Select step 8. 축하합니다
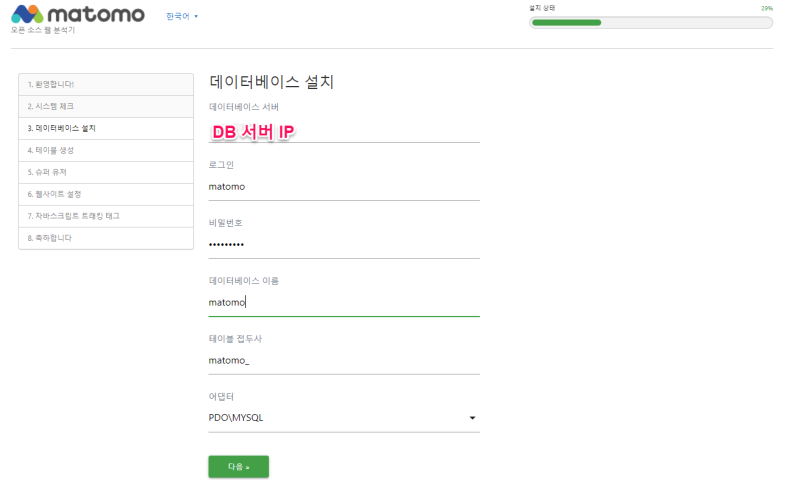This screenshot has height=480, width=800. [x=106, y=238]
